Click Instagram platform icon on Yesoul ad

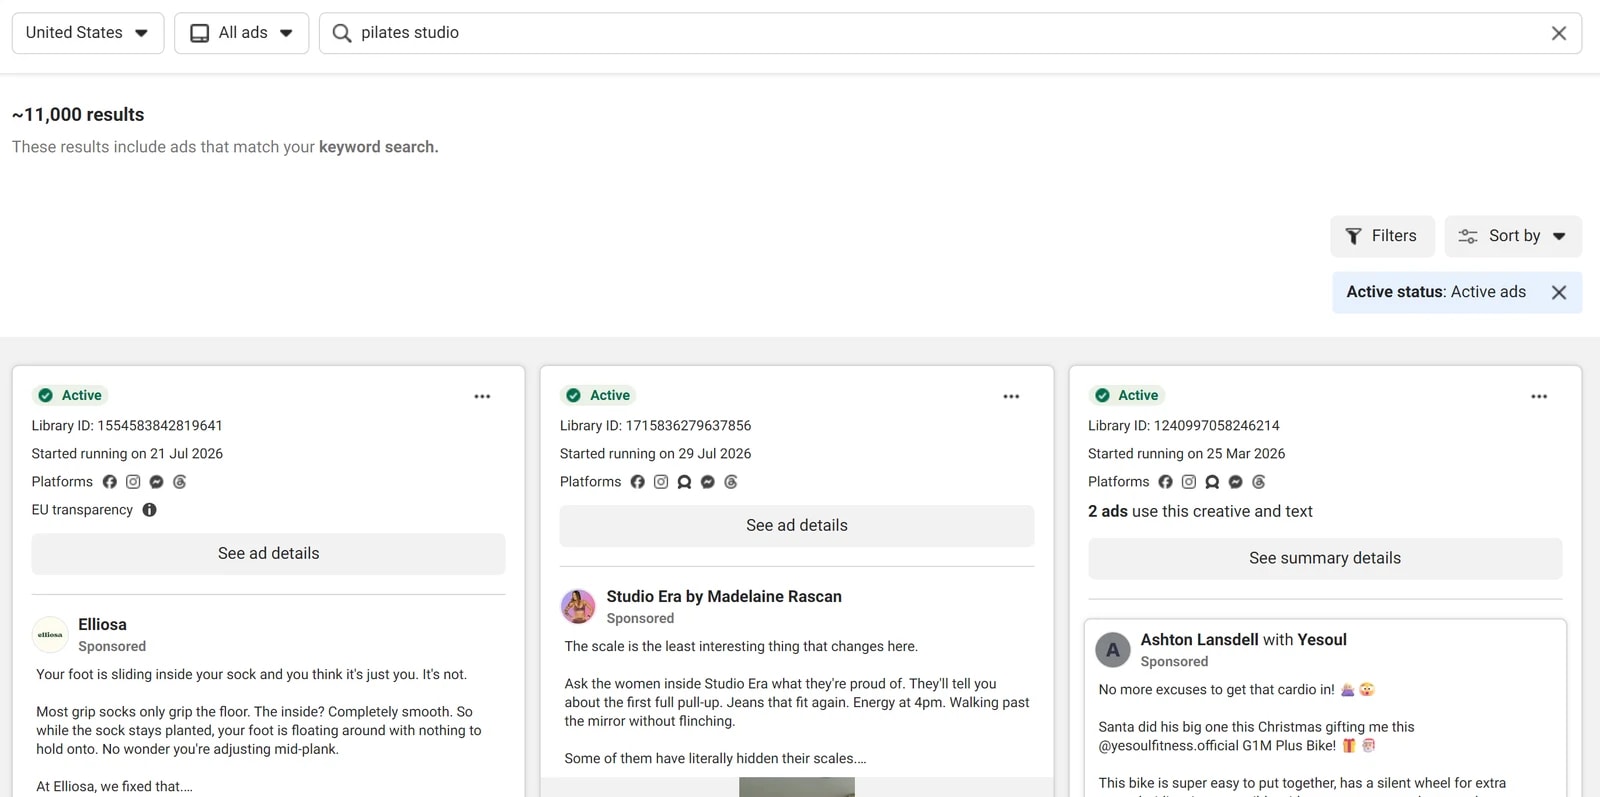point(1189,482)
